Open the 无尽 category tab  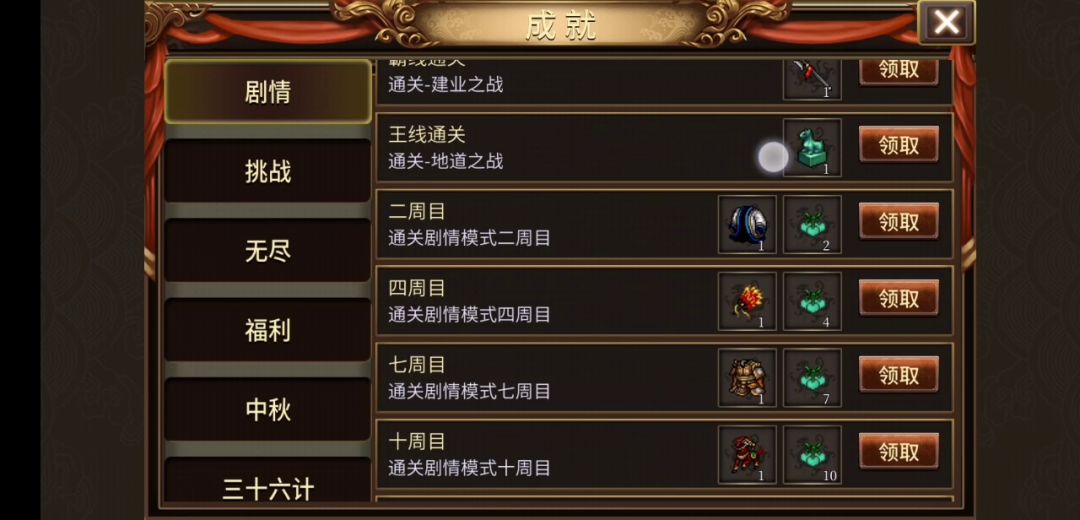click(268, 251)
